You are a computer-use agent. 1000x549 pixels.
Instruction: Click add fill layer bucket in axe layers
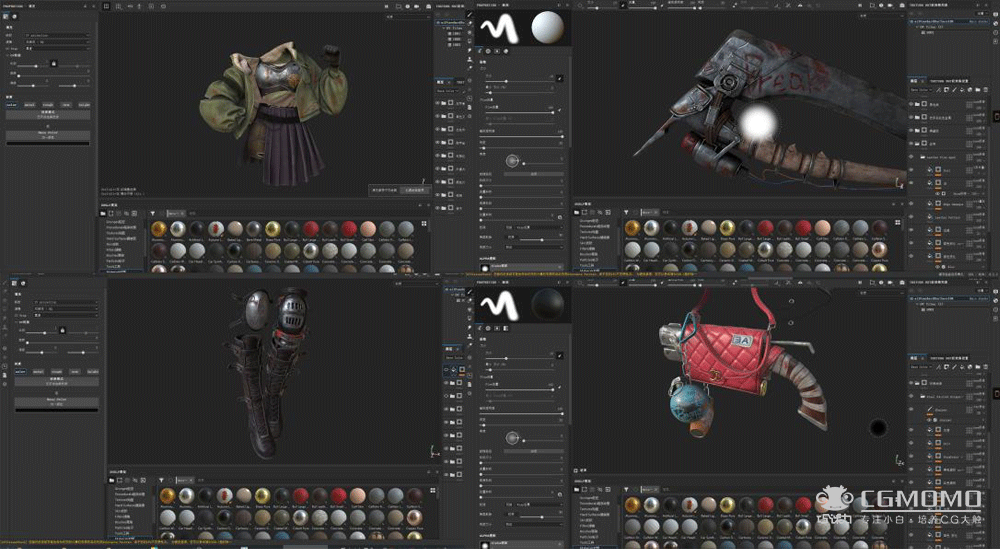click(x=962, y=90)
